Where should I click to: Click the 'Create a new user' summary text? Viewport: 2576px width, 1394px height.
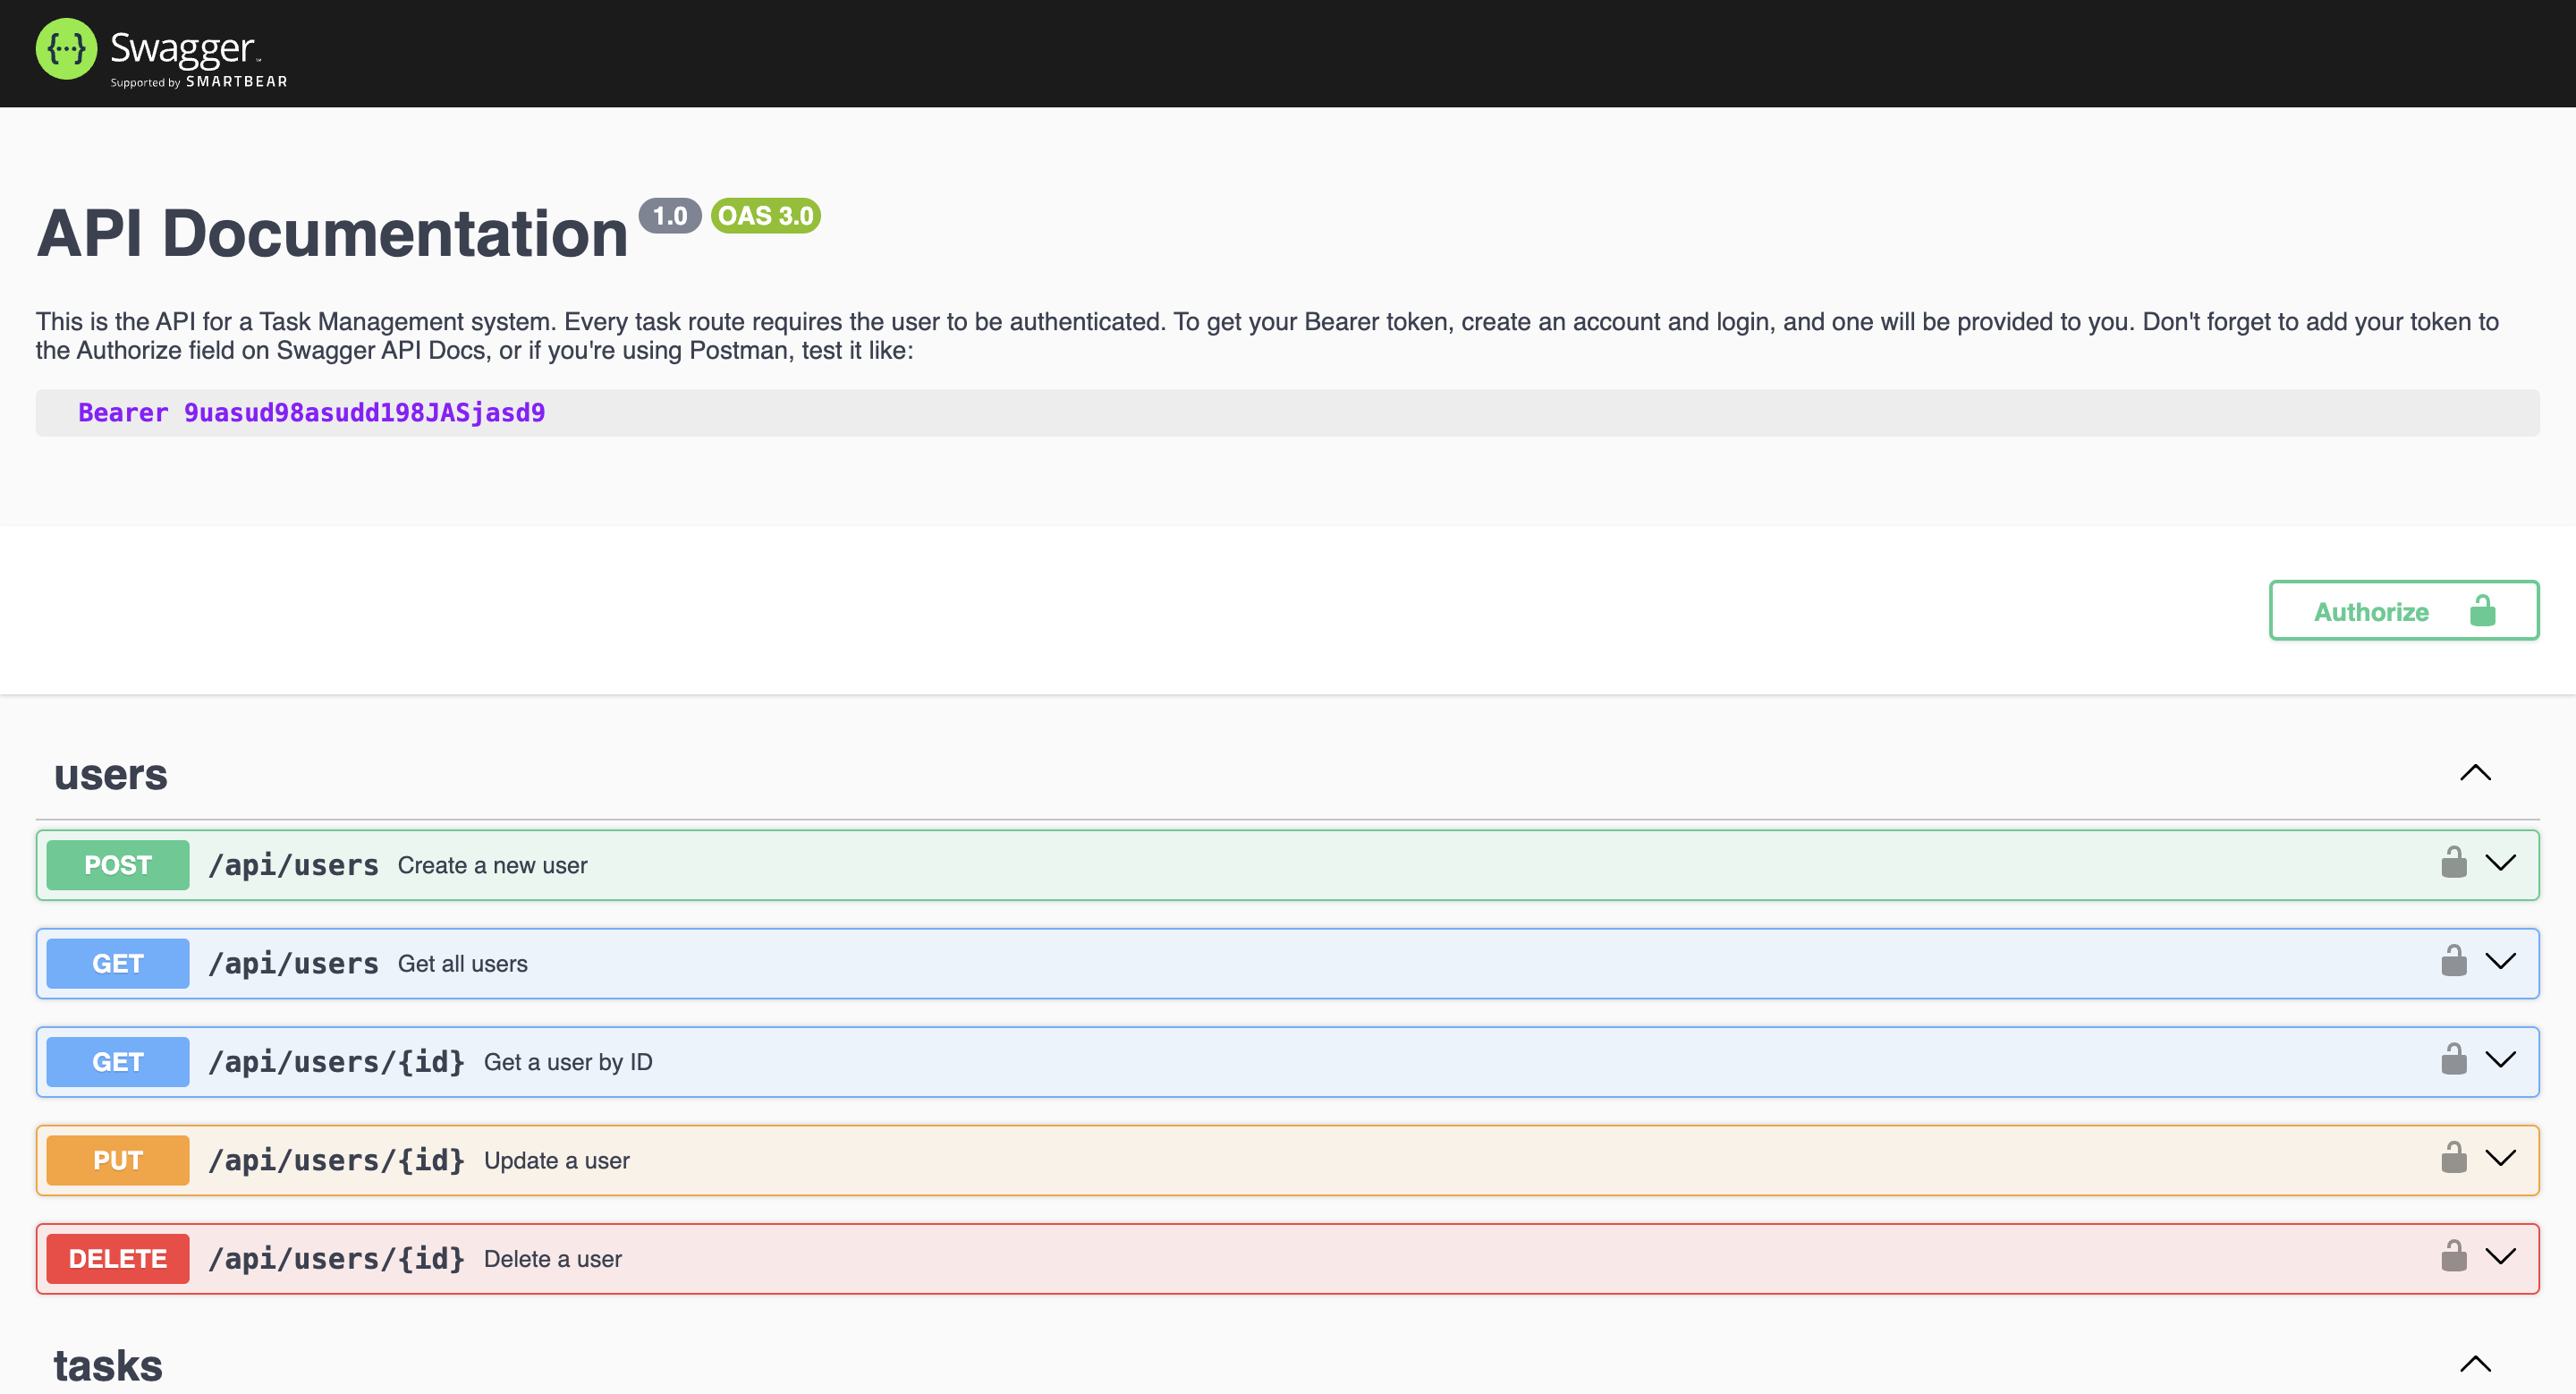coord(492,866)
